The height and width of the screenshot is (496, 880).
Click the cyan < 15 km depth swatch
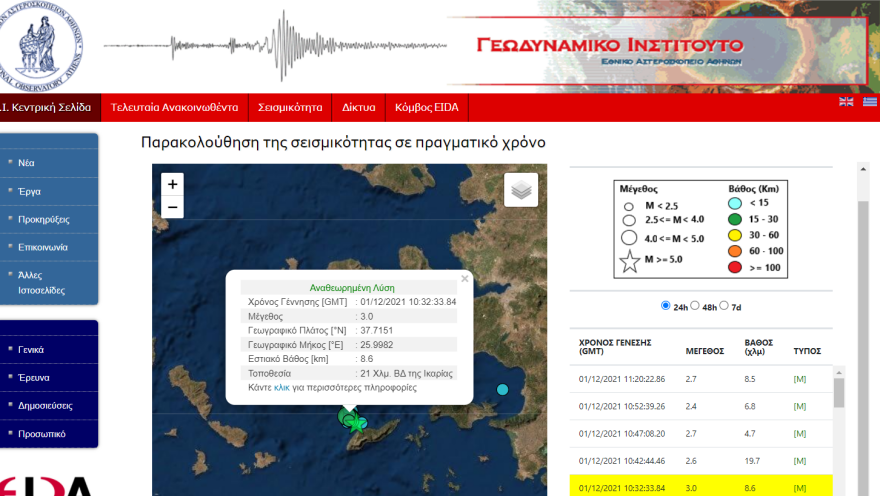(x=735, y=203)
